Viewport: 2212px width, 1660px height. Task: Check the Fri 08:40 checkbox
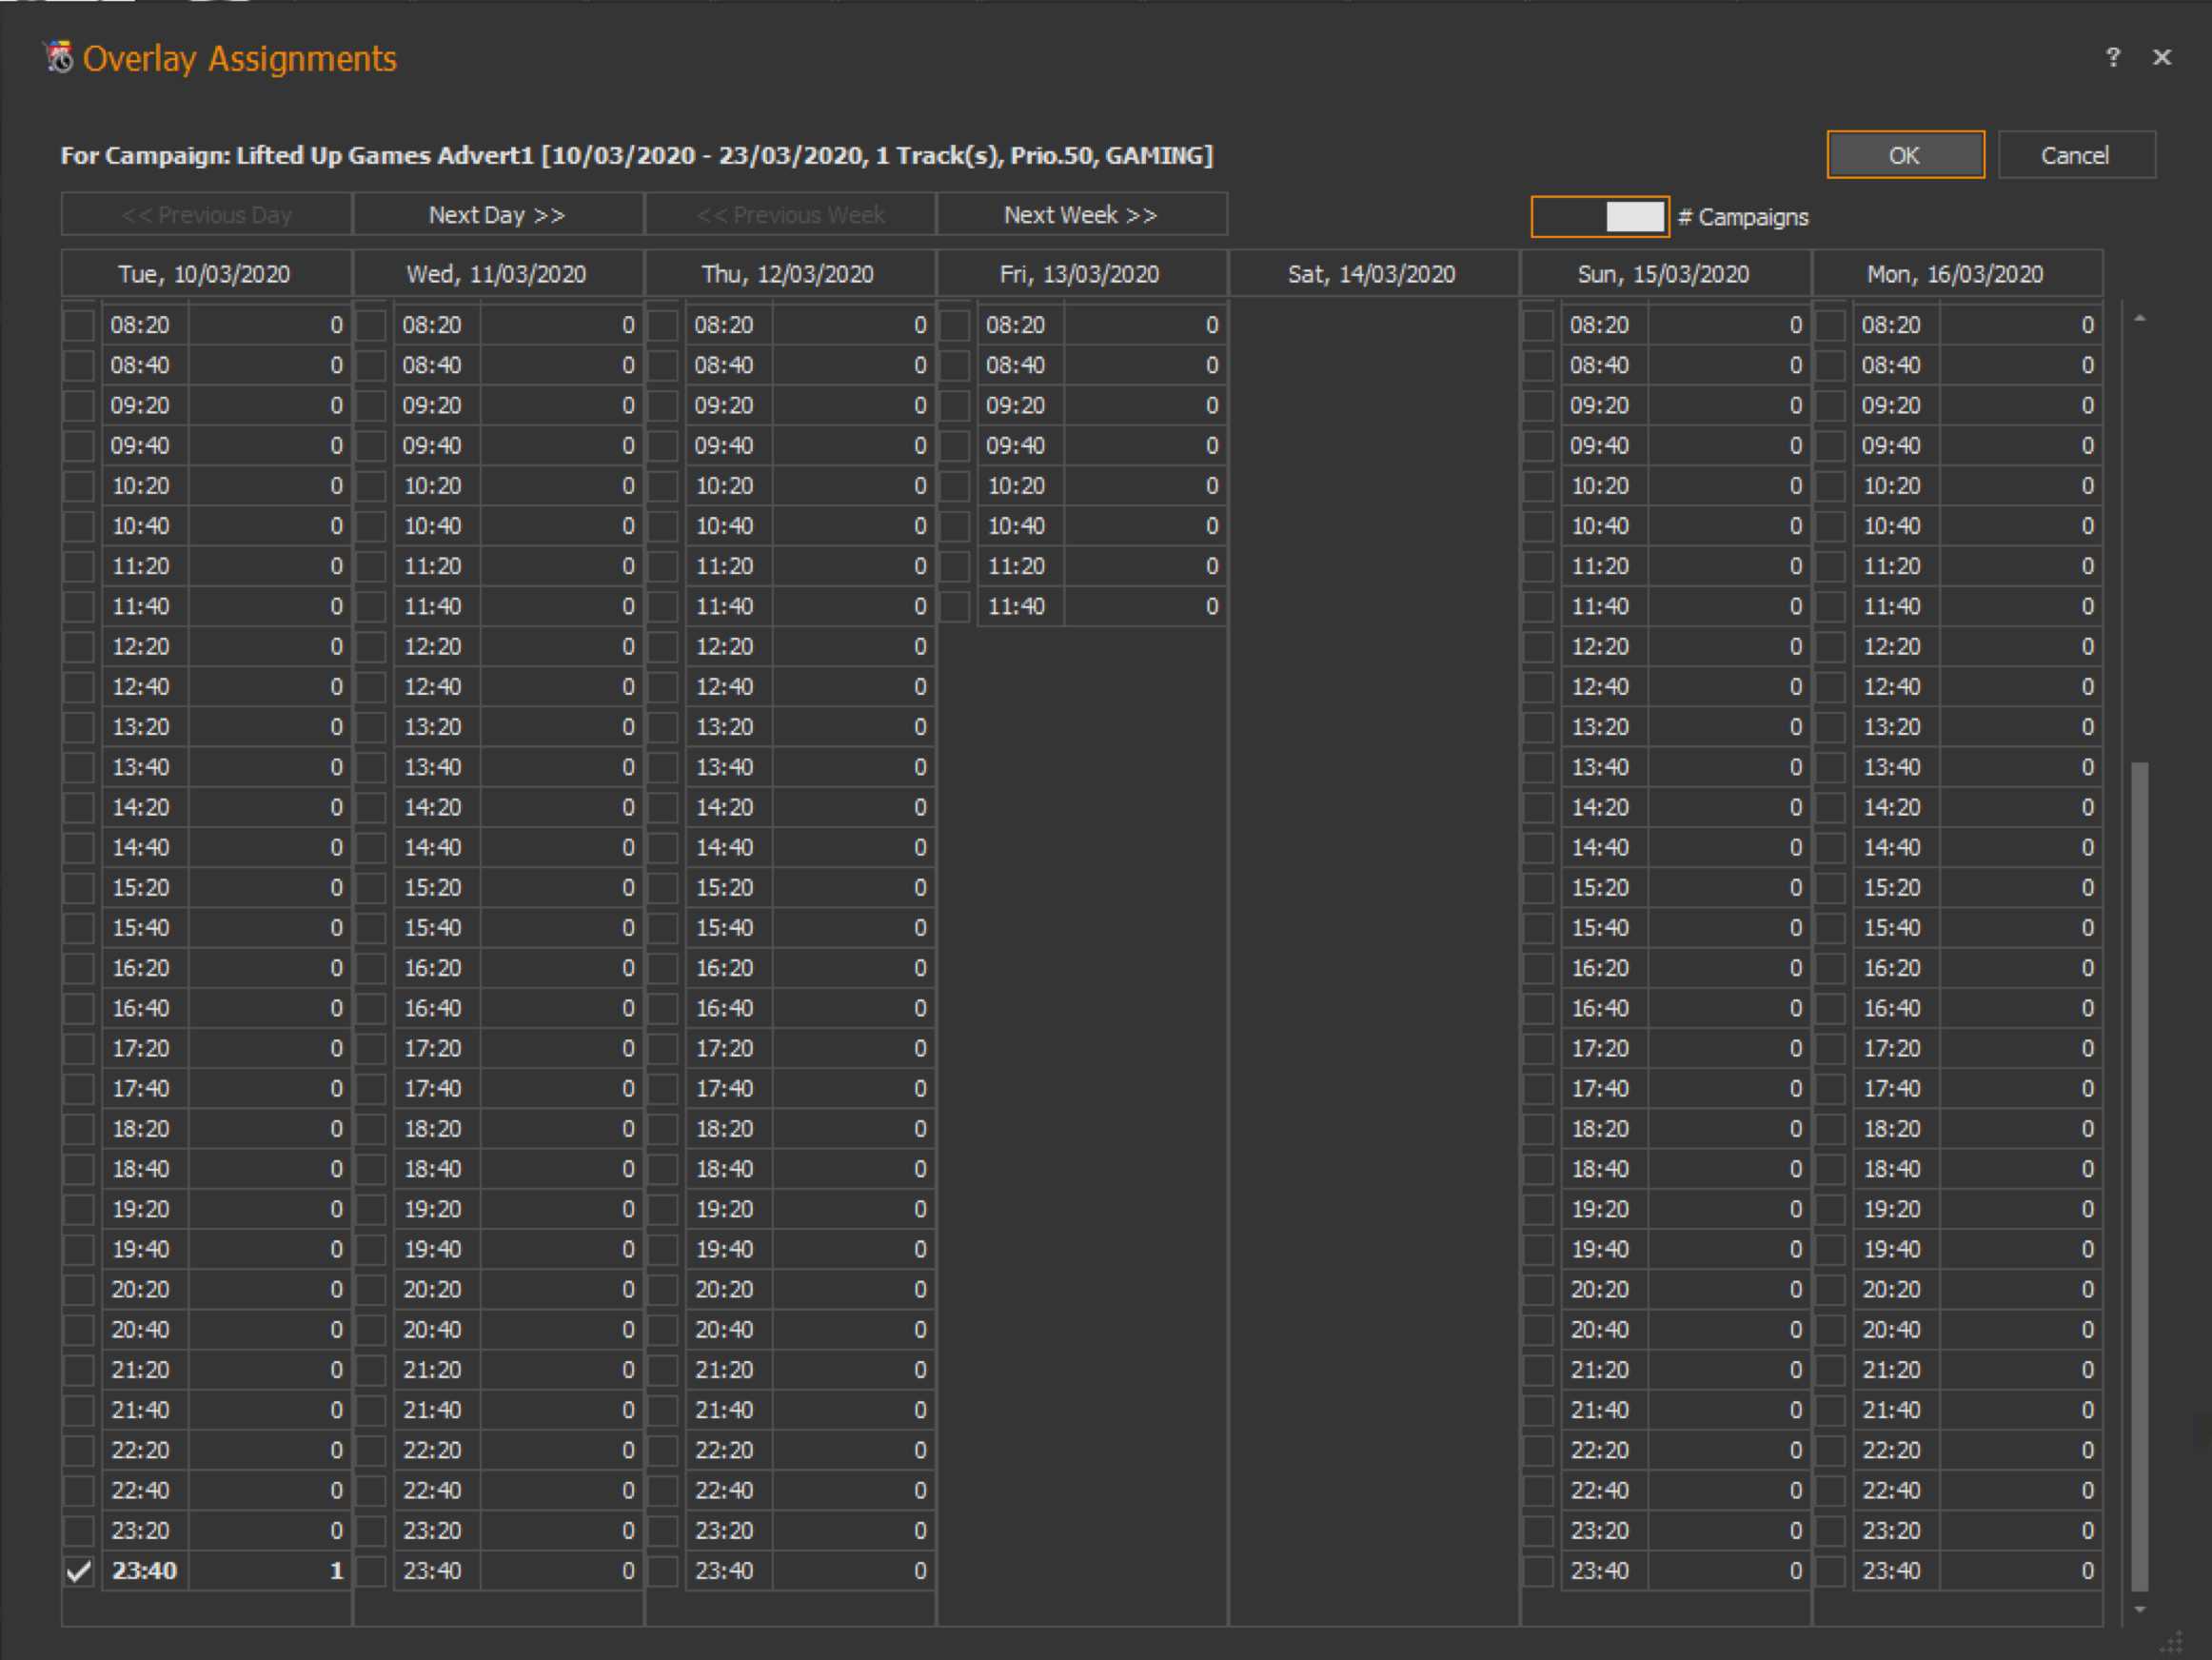pos(955,365)
